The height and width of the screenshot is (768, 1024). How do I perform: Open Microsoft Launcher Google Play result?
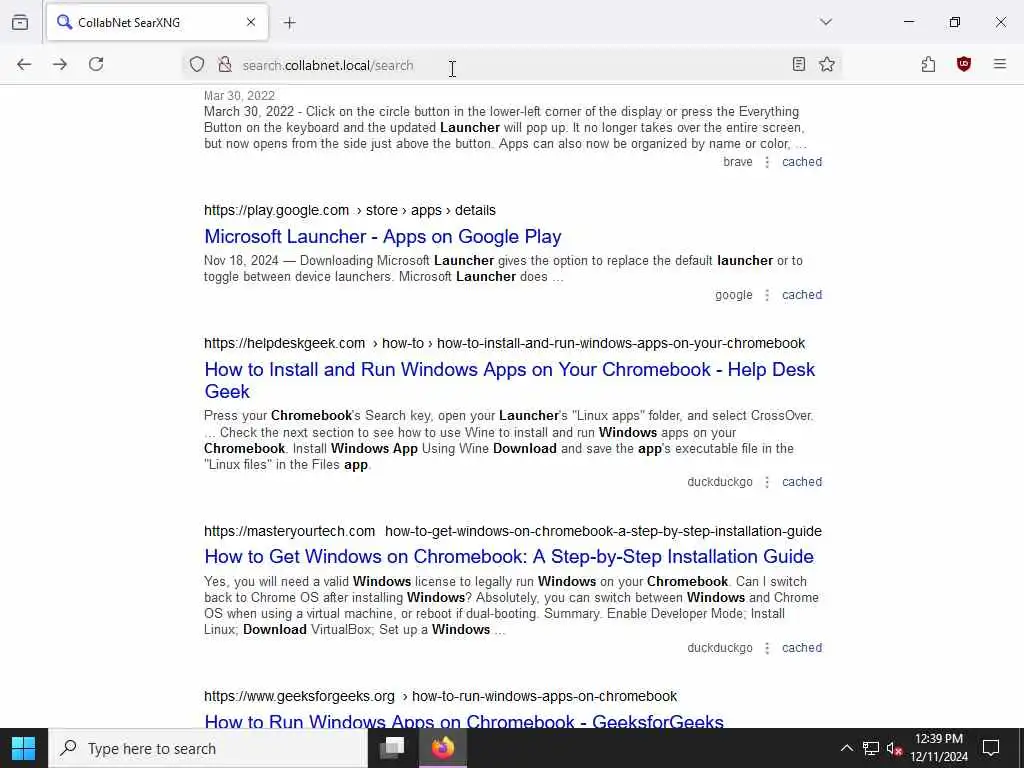[383, 236]
